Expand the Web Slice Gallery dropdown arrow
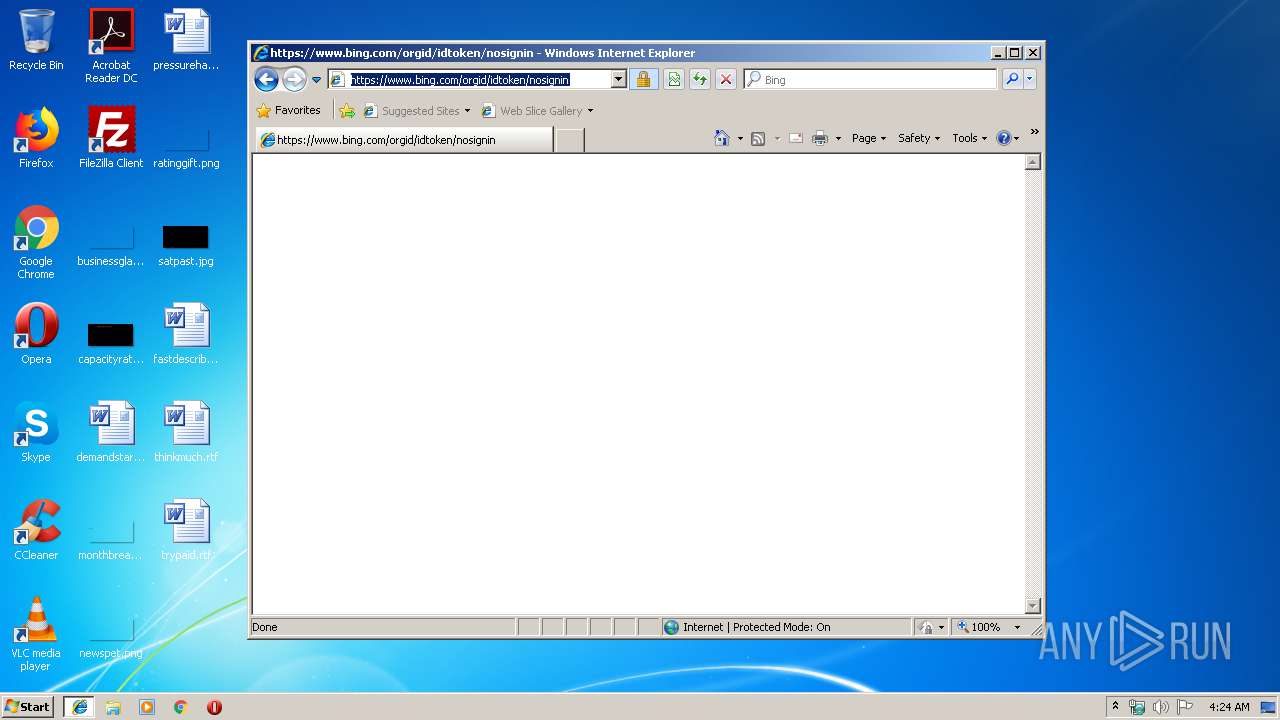The image size is (1280, 720). click(590, 111)
